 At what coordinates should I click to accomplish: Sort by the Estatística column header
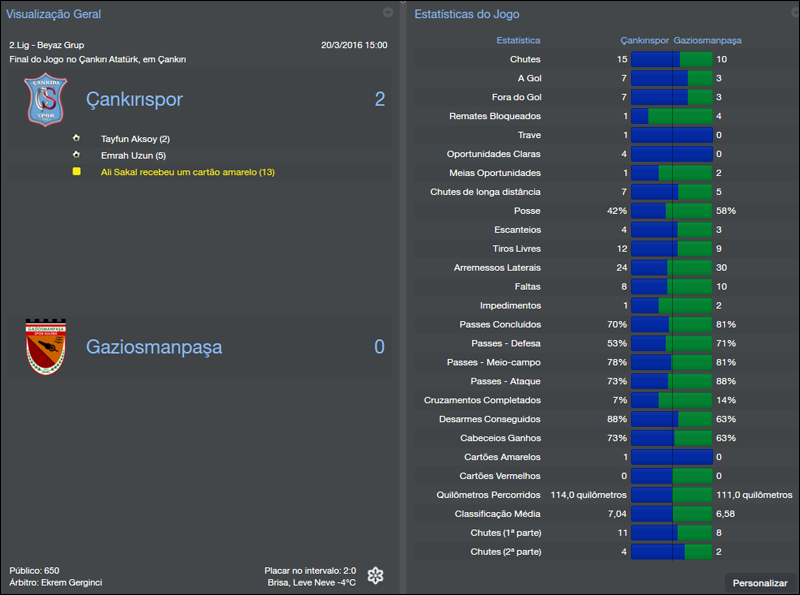click(x=518, y=41)
